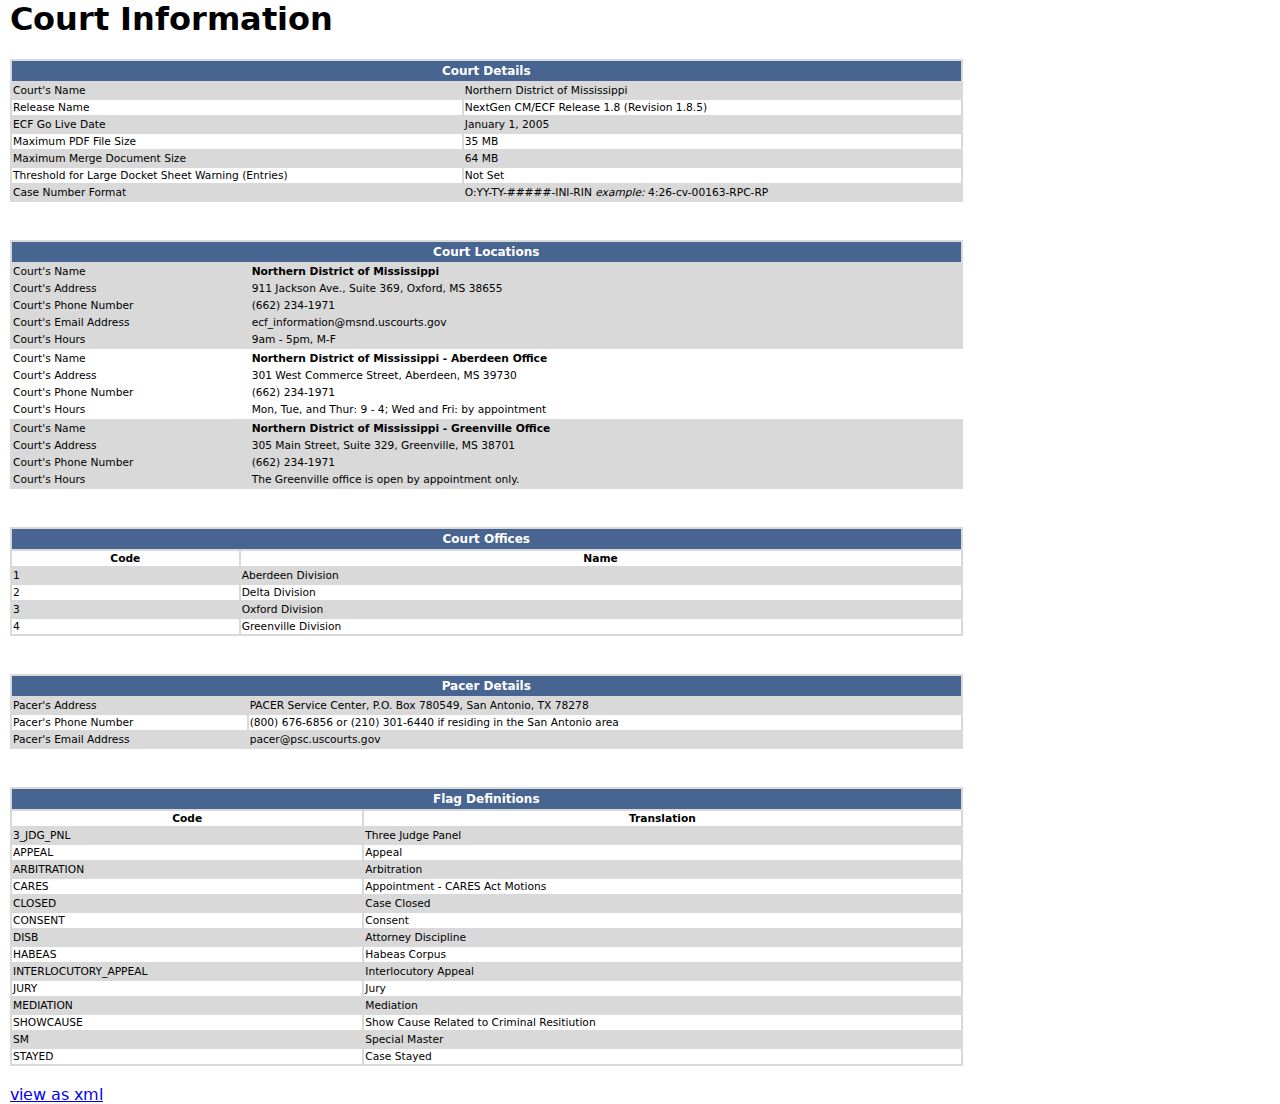Click the example case number 4:26-cv-00163-RPC-RP

tap(708, 192)
